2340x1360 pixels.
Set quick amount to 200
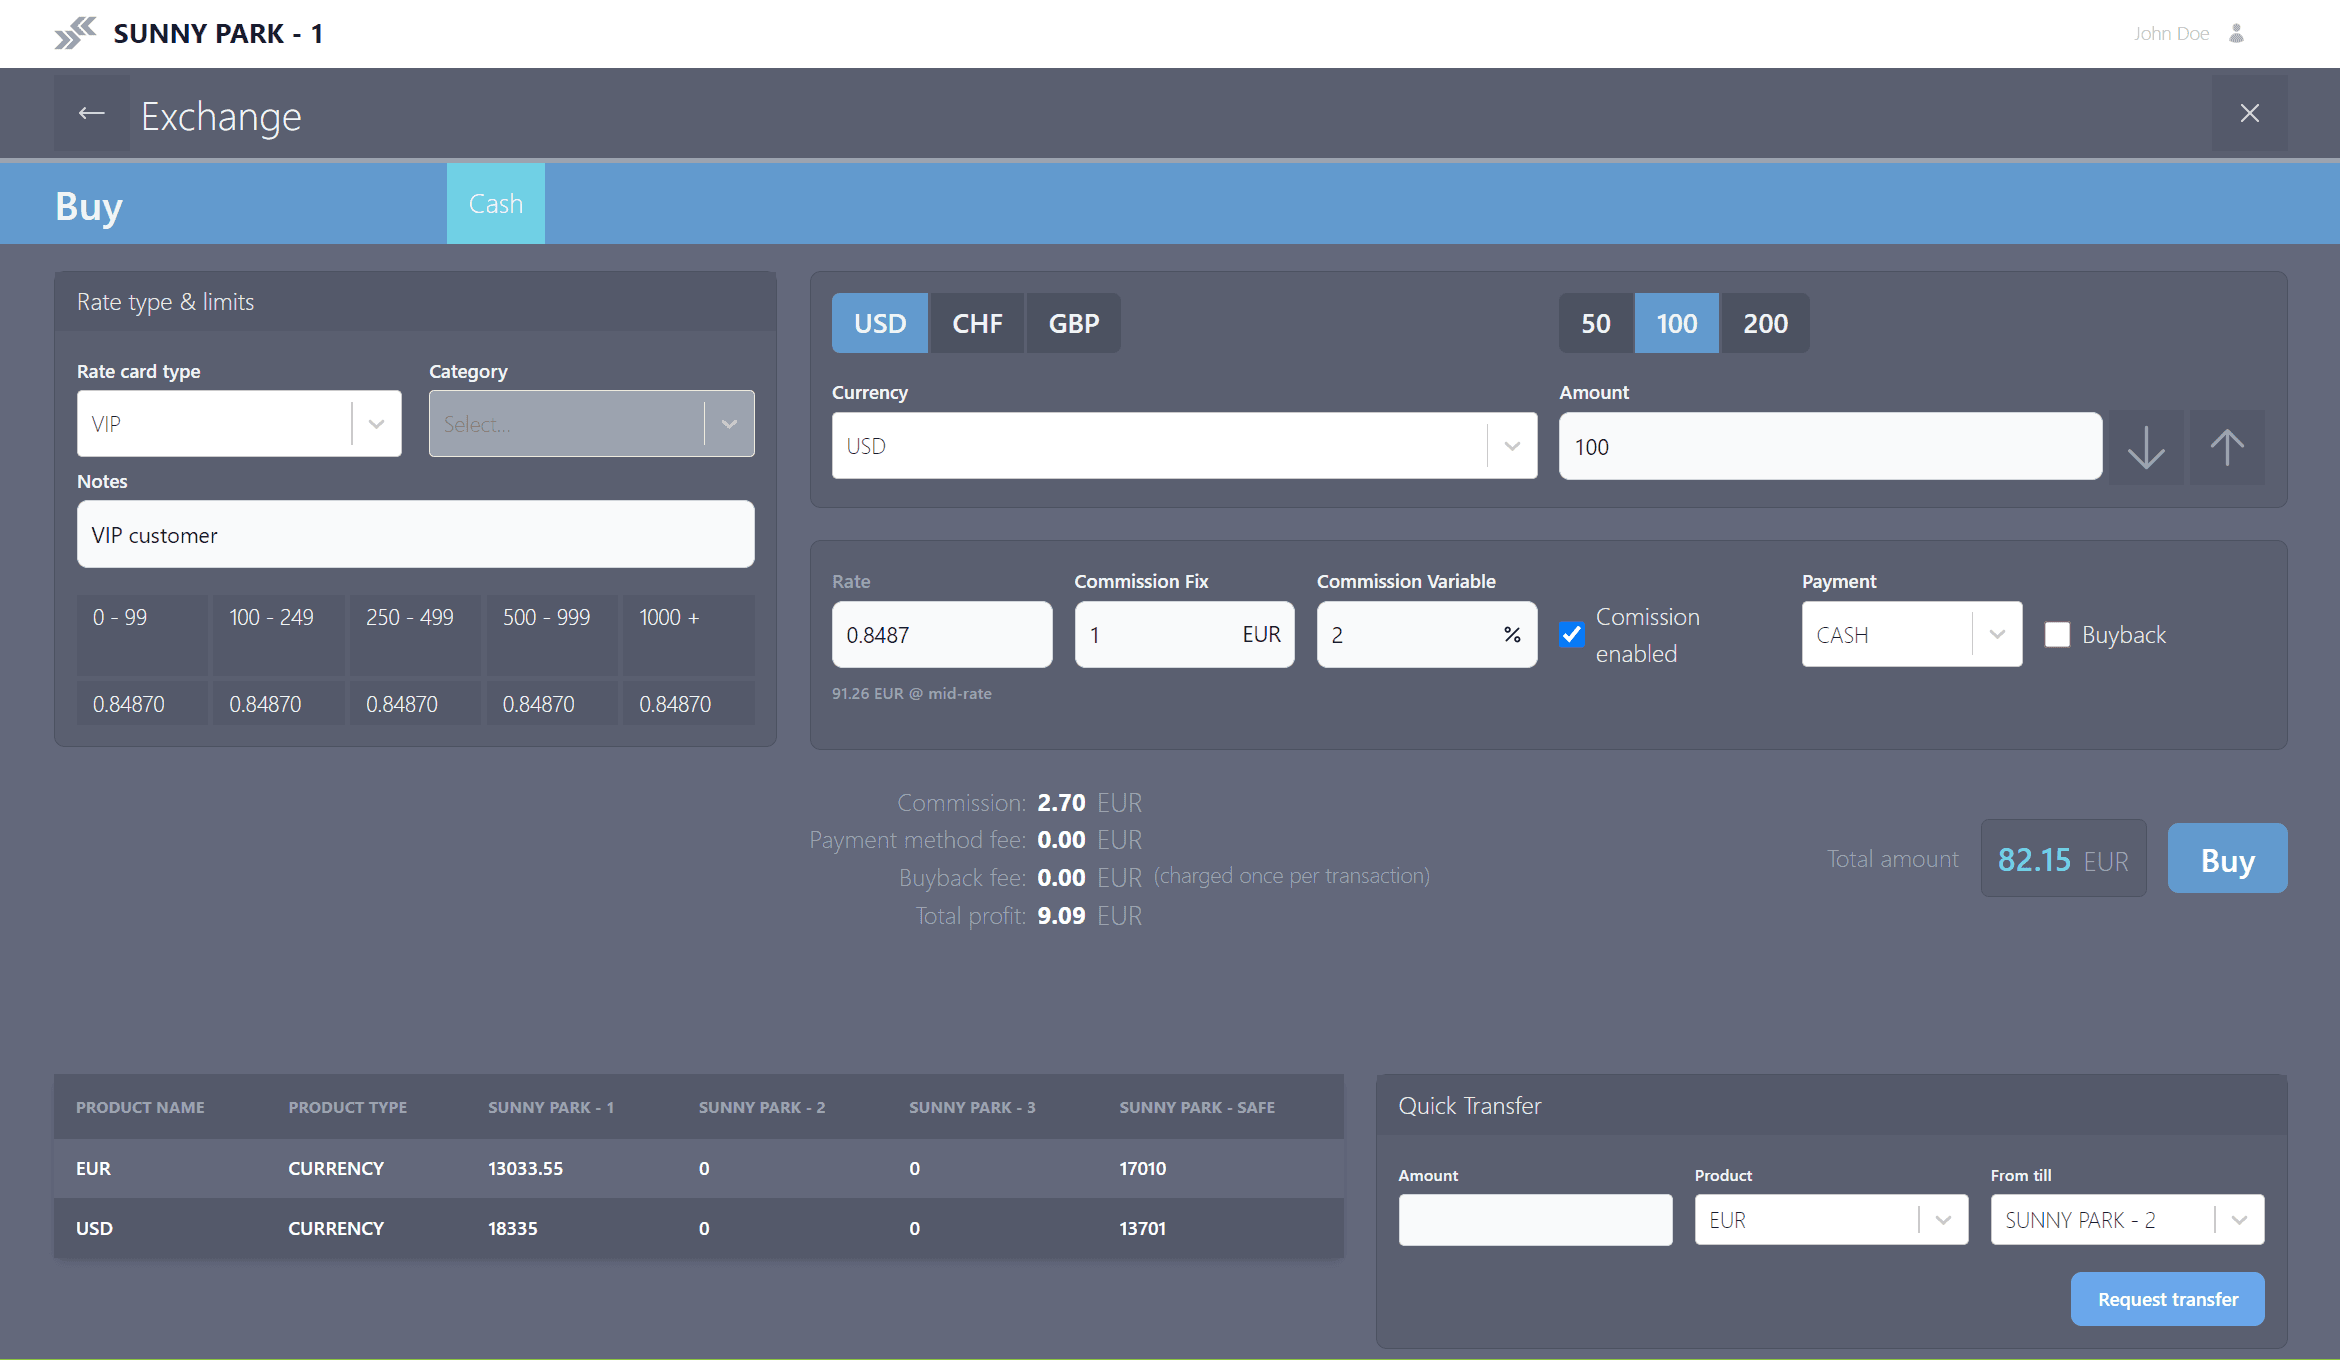click(x=1766, y=323)
